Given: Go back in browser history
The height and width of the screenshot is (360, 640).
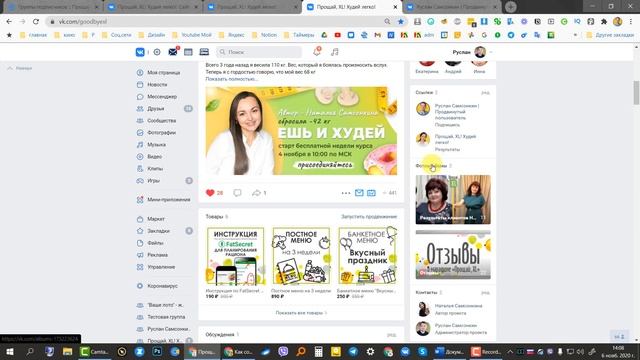Looking at the screenshot, I should [9, 22].
